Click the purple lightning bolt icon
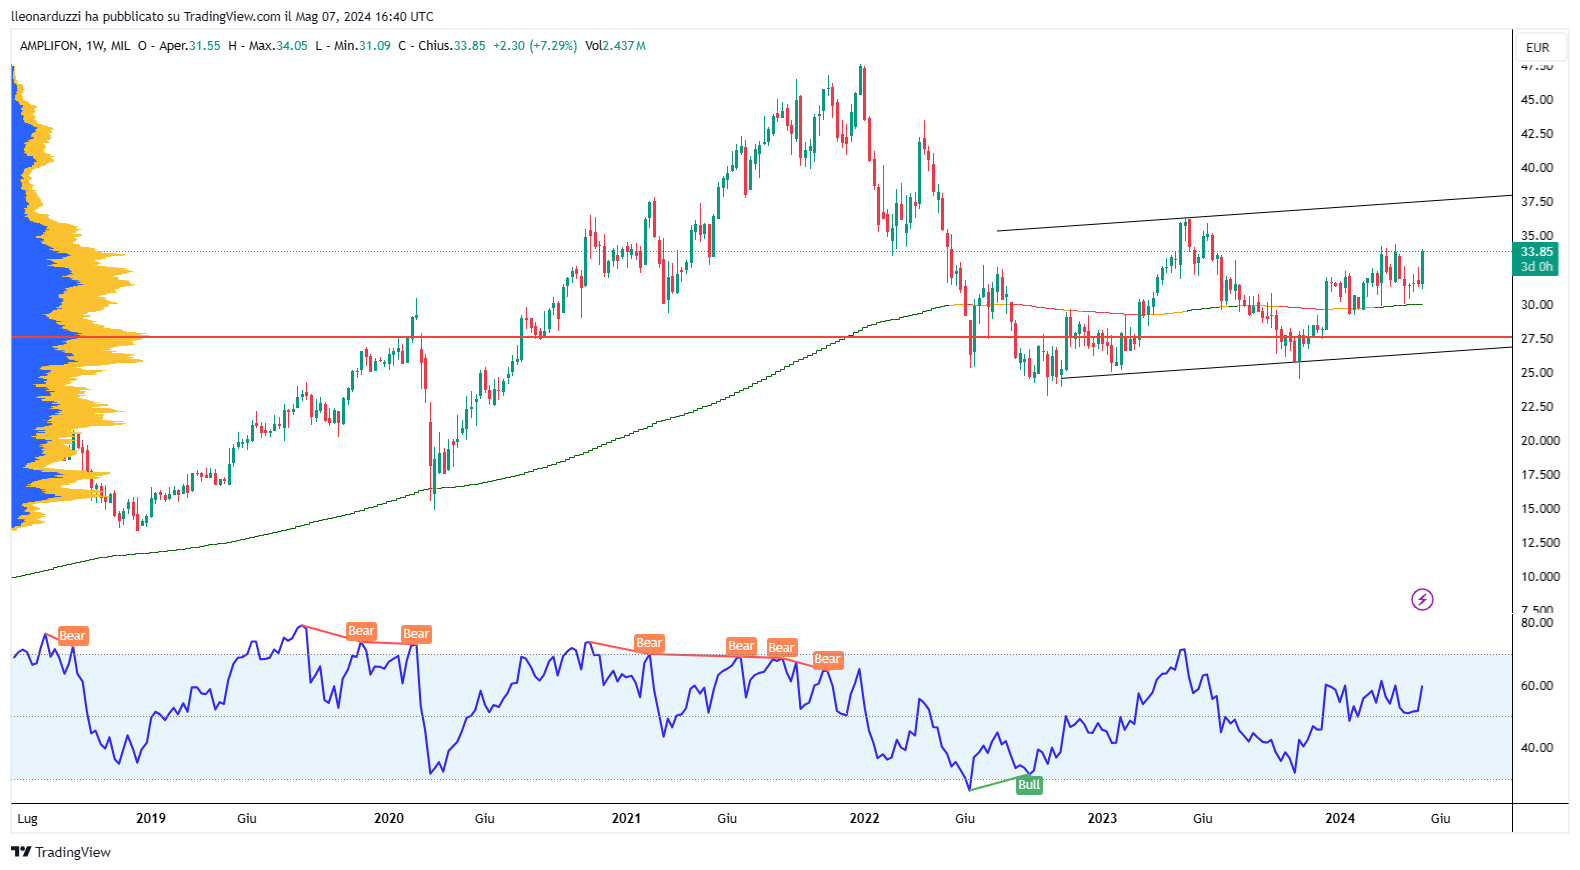1580x870 pixels. pyautogui.click(x=1422, y=600)
